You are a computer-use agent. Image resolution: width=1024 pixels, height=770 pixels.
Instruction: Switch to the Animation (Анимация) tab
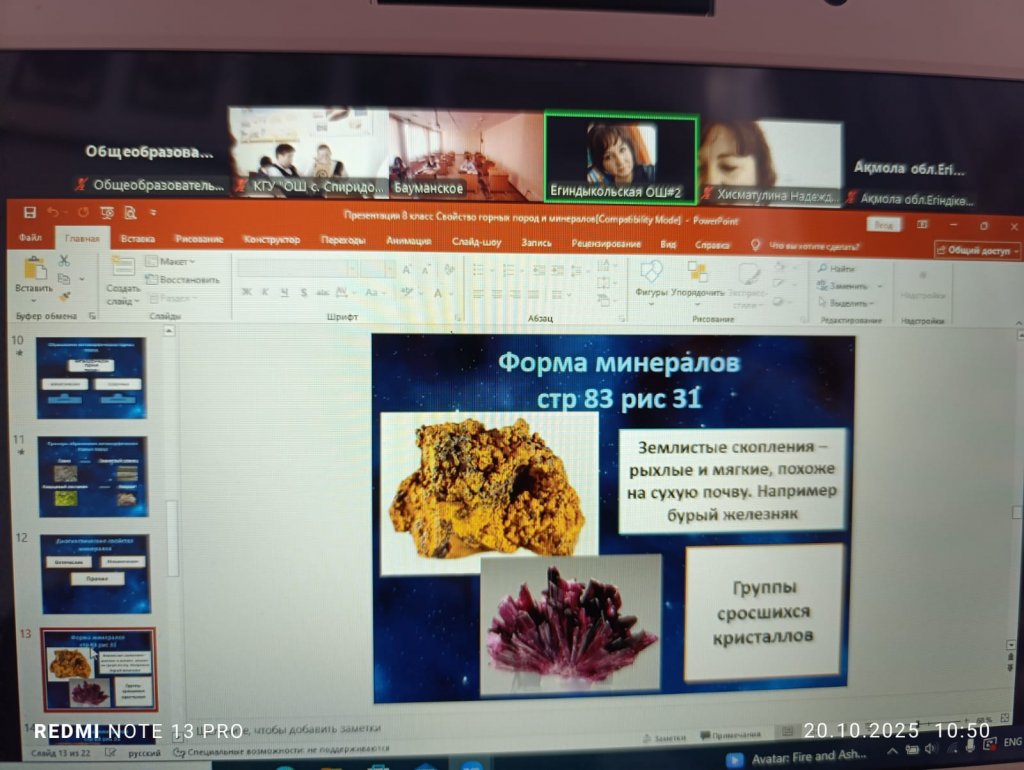point(405,241)
